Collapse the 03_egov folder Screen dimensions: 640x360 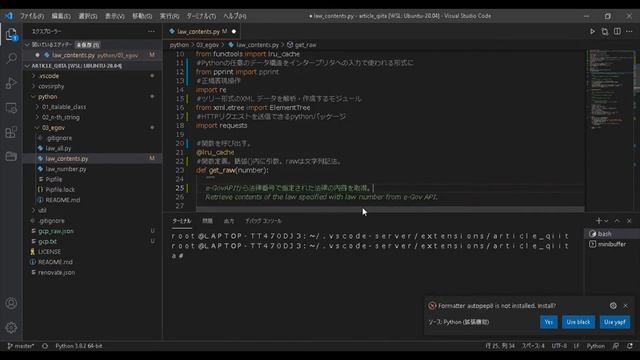[53, 128]
